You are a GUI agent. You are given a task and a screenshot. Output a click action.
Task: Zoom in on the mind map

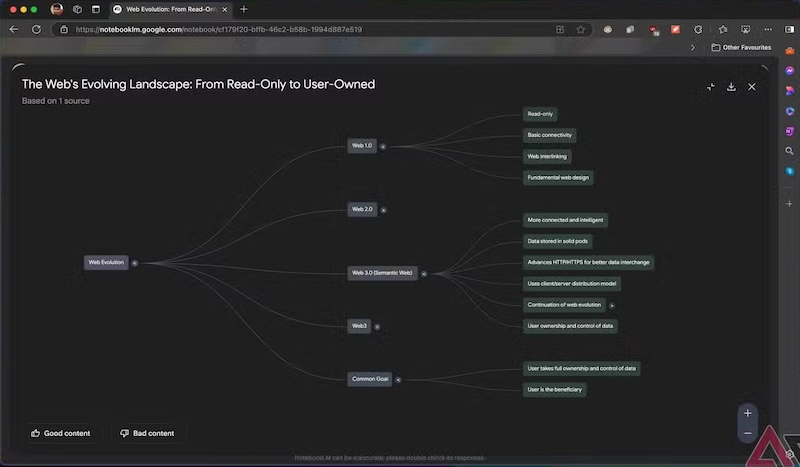tap(748, 413)
